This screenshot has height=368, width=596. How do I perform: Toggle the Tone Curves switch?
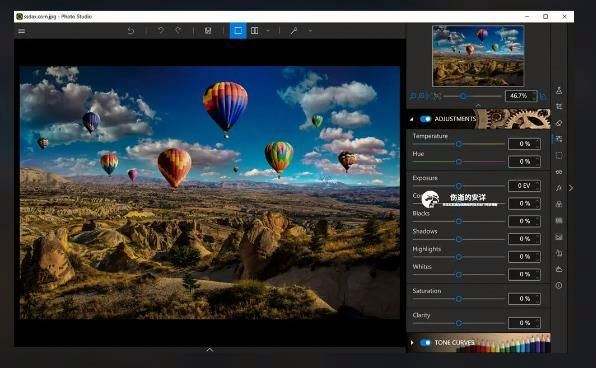425,343
